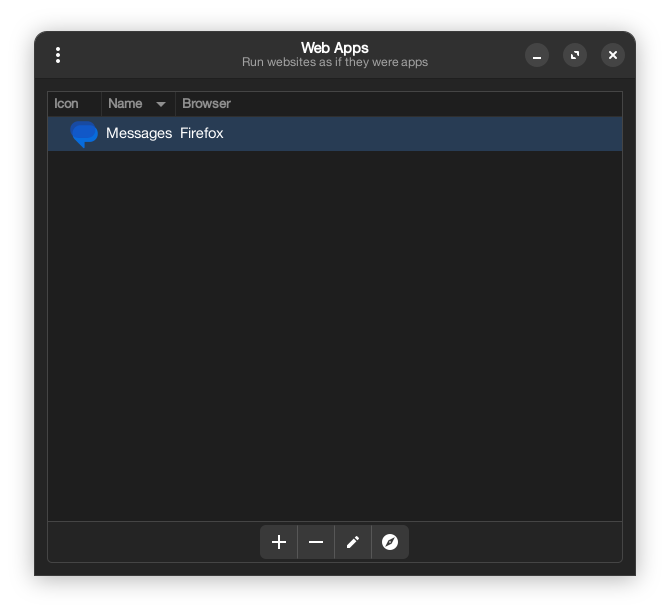Launch the selected web app with compass icon

(x=390, y=542)
